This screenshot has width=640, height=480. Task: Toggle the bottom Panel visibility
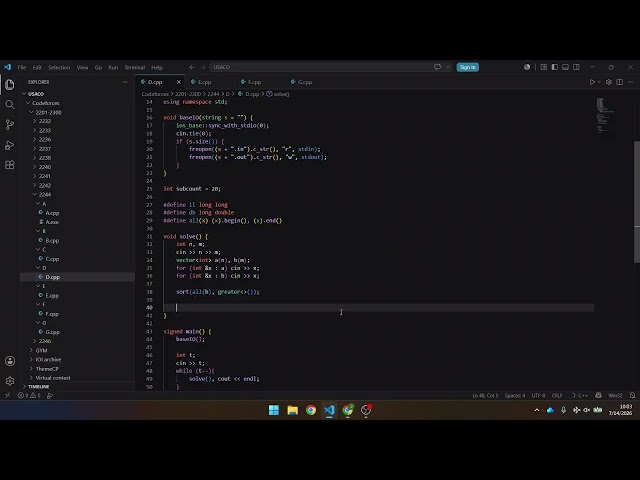point(565,67)
